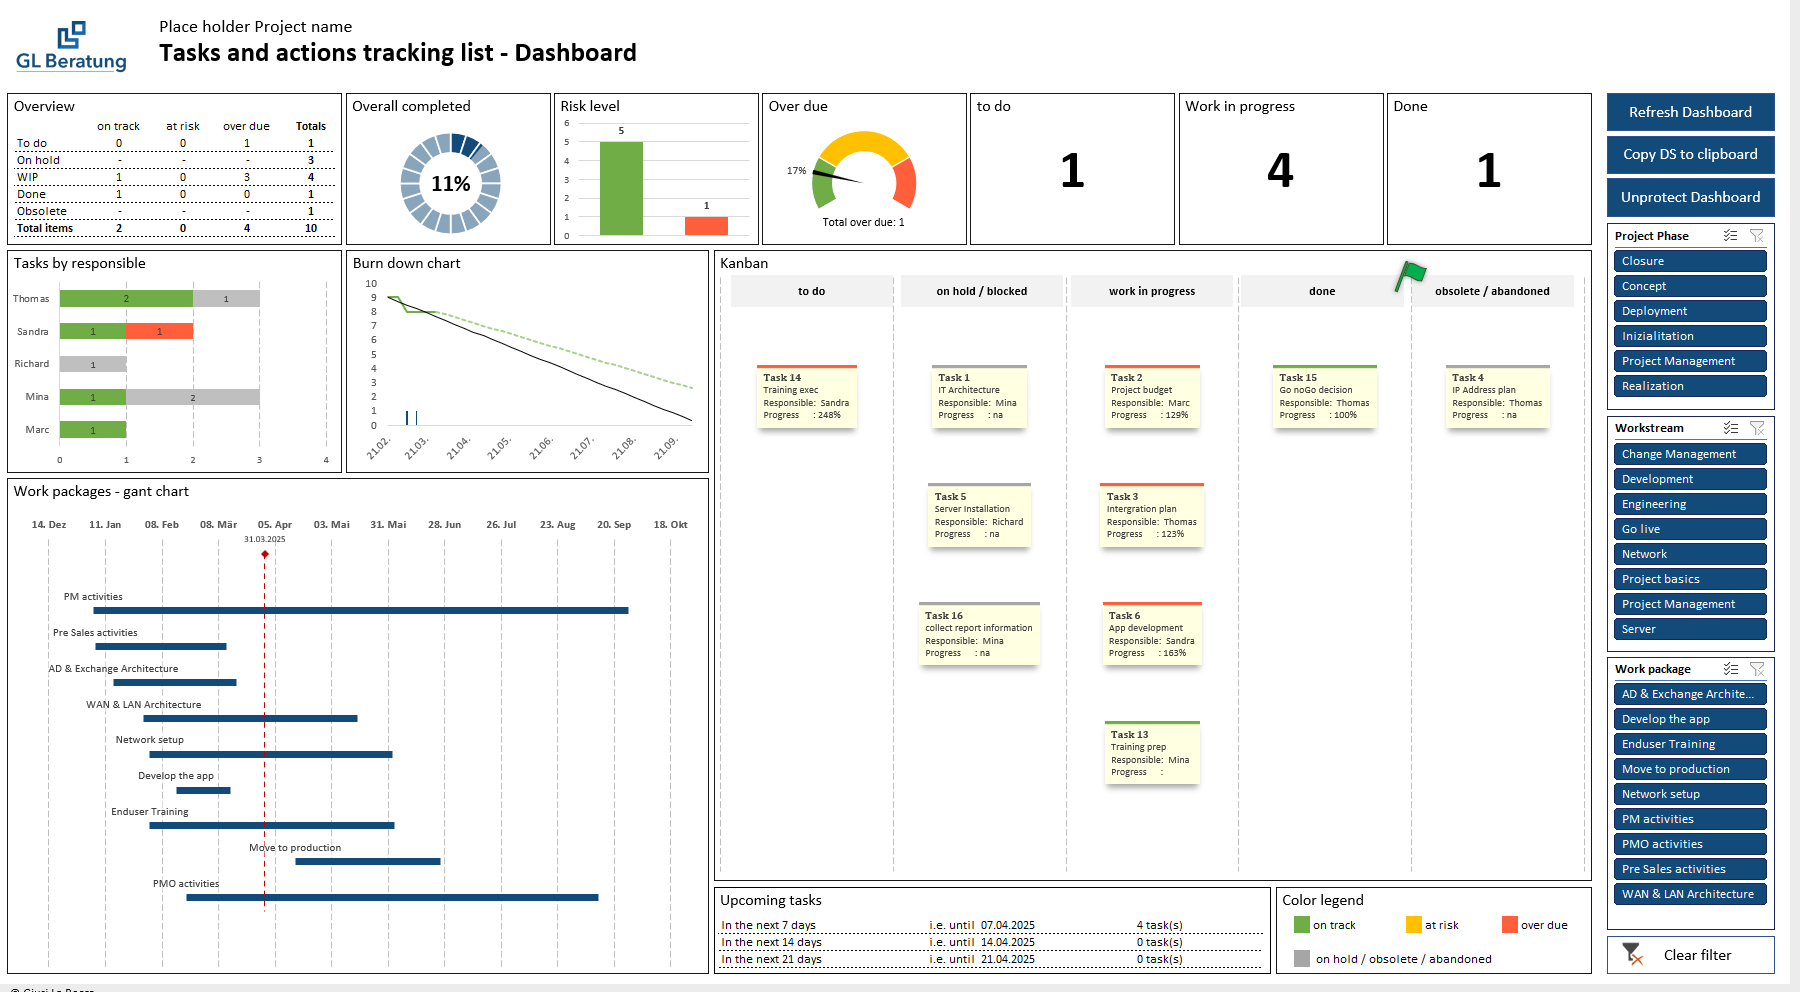
Task: Select PMO activities work package
Action: pyautogui.click(x=1690, y=844)
